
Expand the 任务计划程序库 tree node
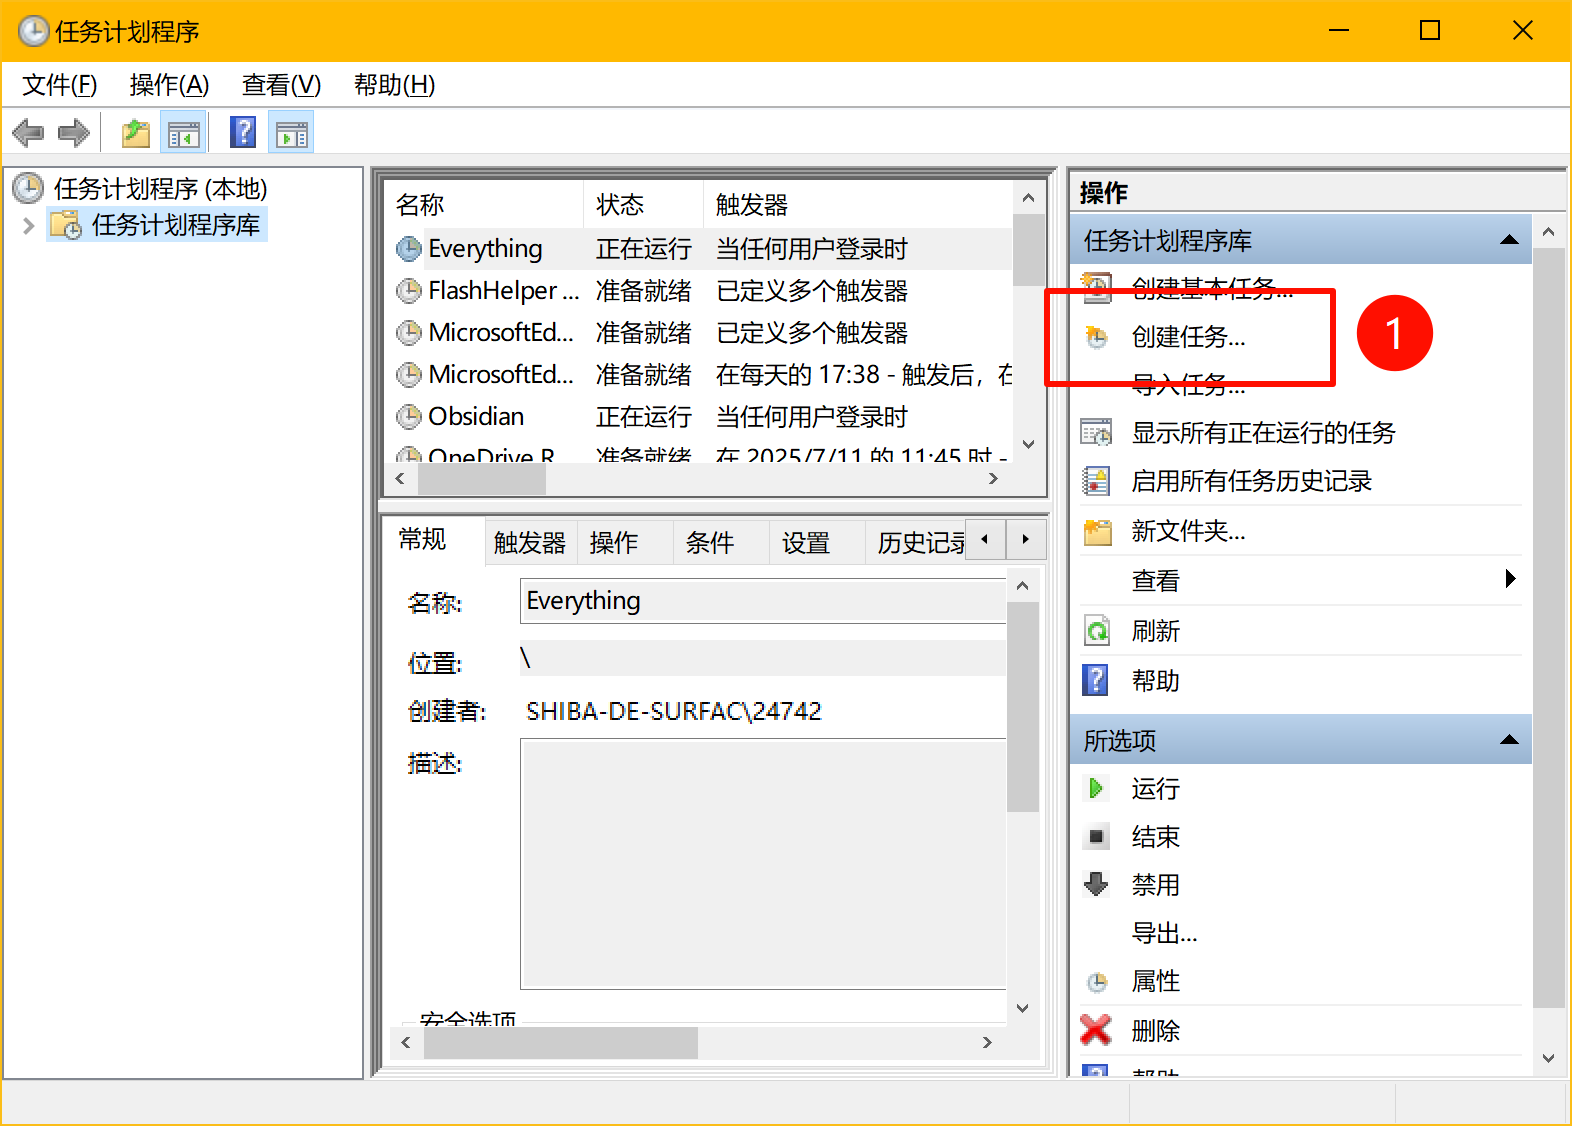pyautogui.click(x=29, y=226)
